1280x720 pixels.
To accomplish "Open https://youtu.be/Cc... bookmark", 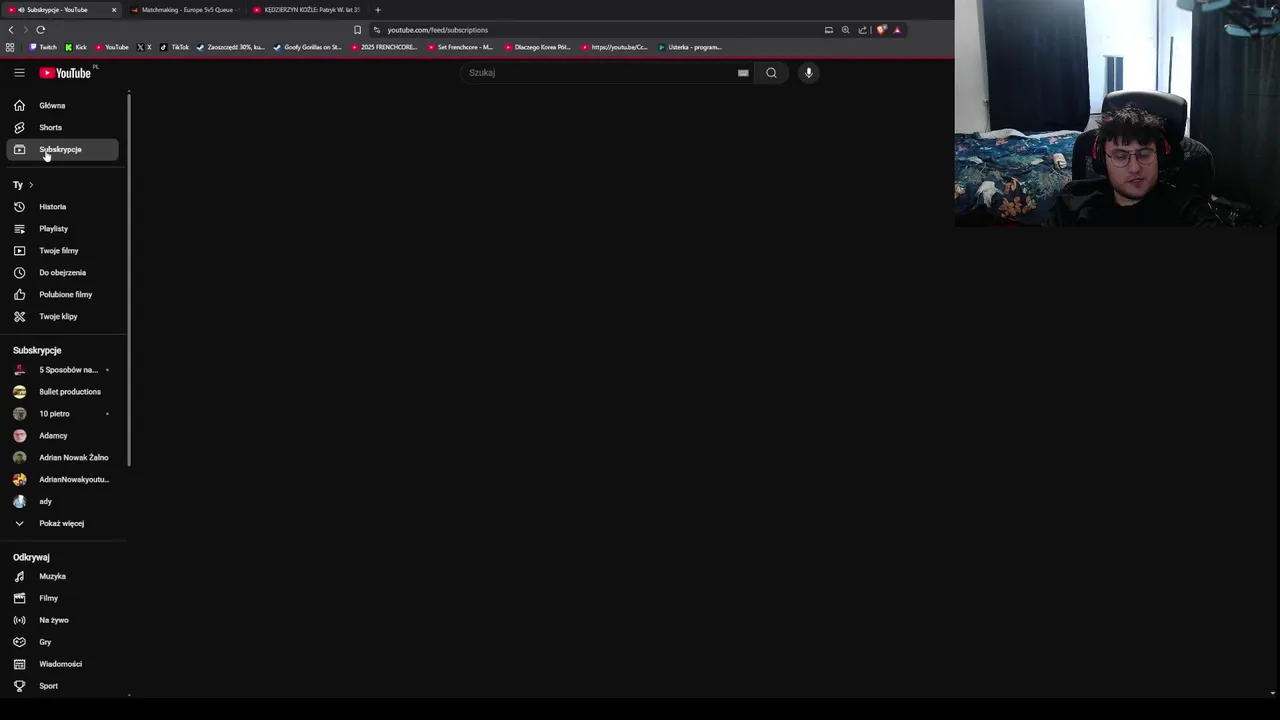I will coord(614,47).
